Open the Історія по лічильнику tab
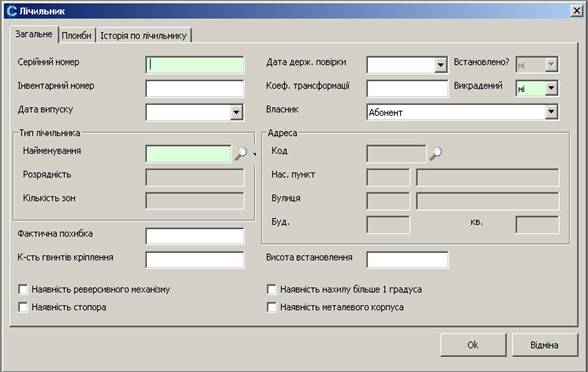588x372 pixels. pyautogui.click(x=144, y=36)
